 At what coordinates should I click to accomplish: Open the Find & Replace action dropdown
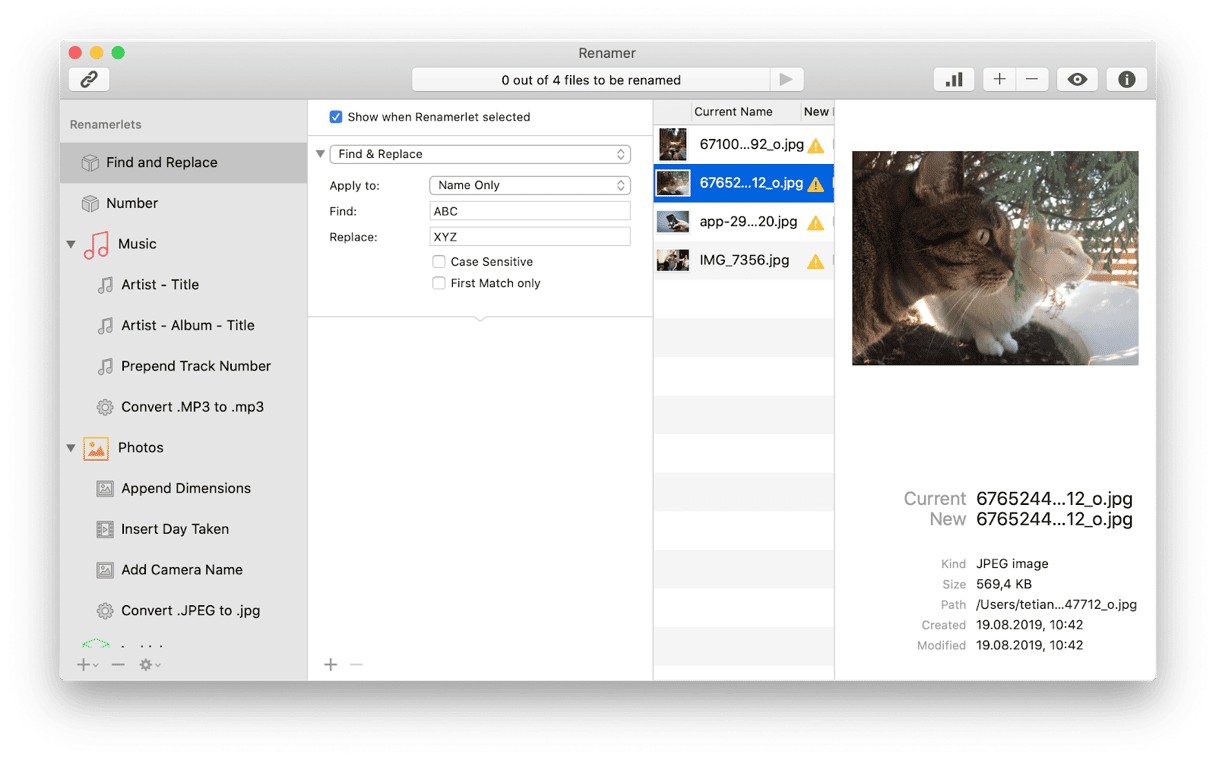coord(480,154)
